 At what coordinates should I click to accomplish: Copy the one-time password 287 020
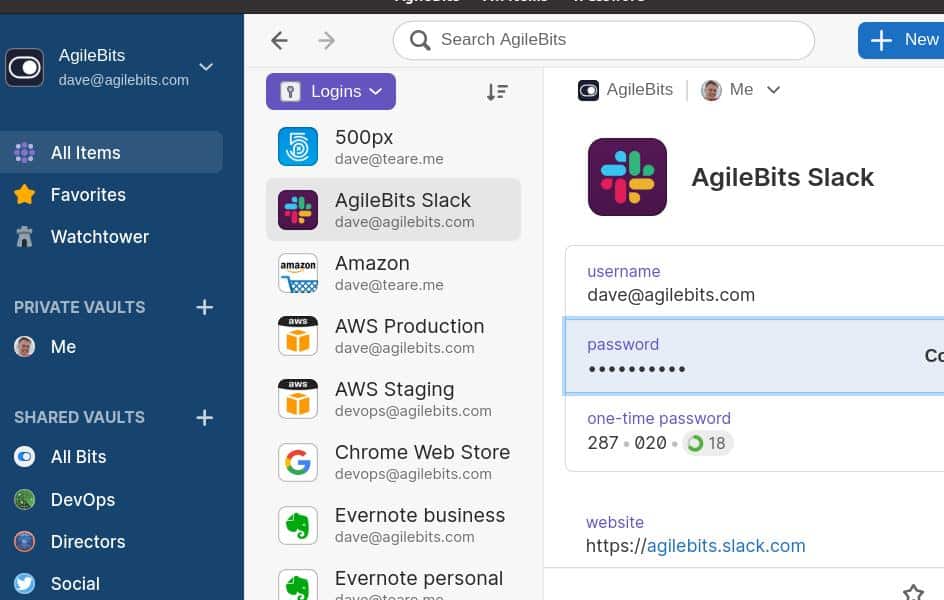tap(627, 443)
